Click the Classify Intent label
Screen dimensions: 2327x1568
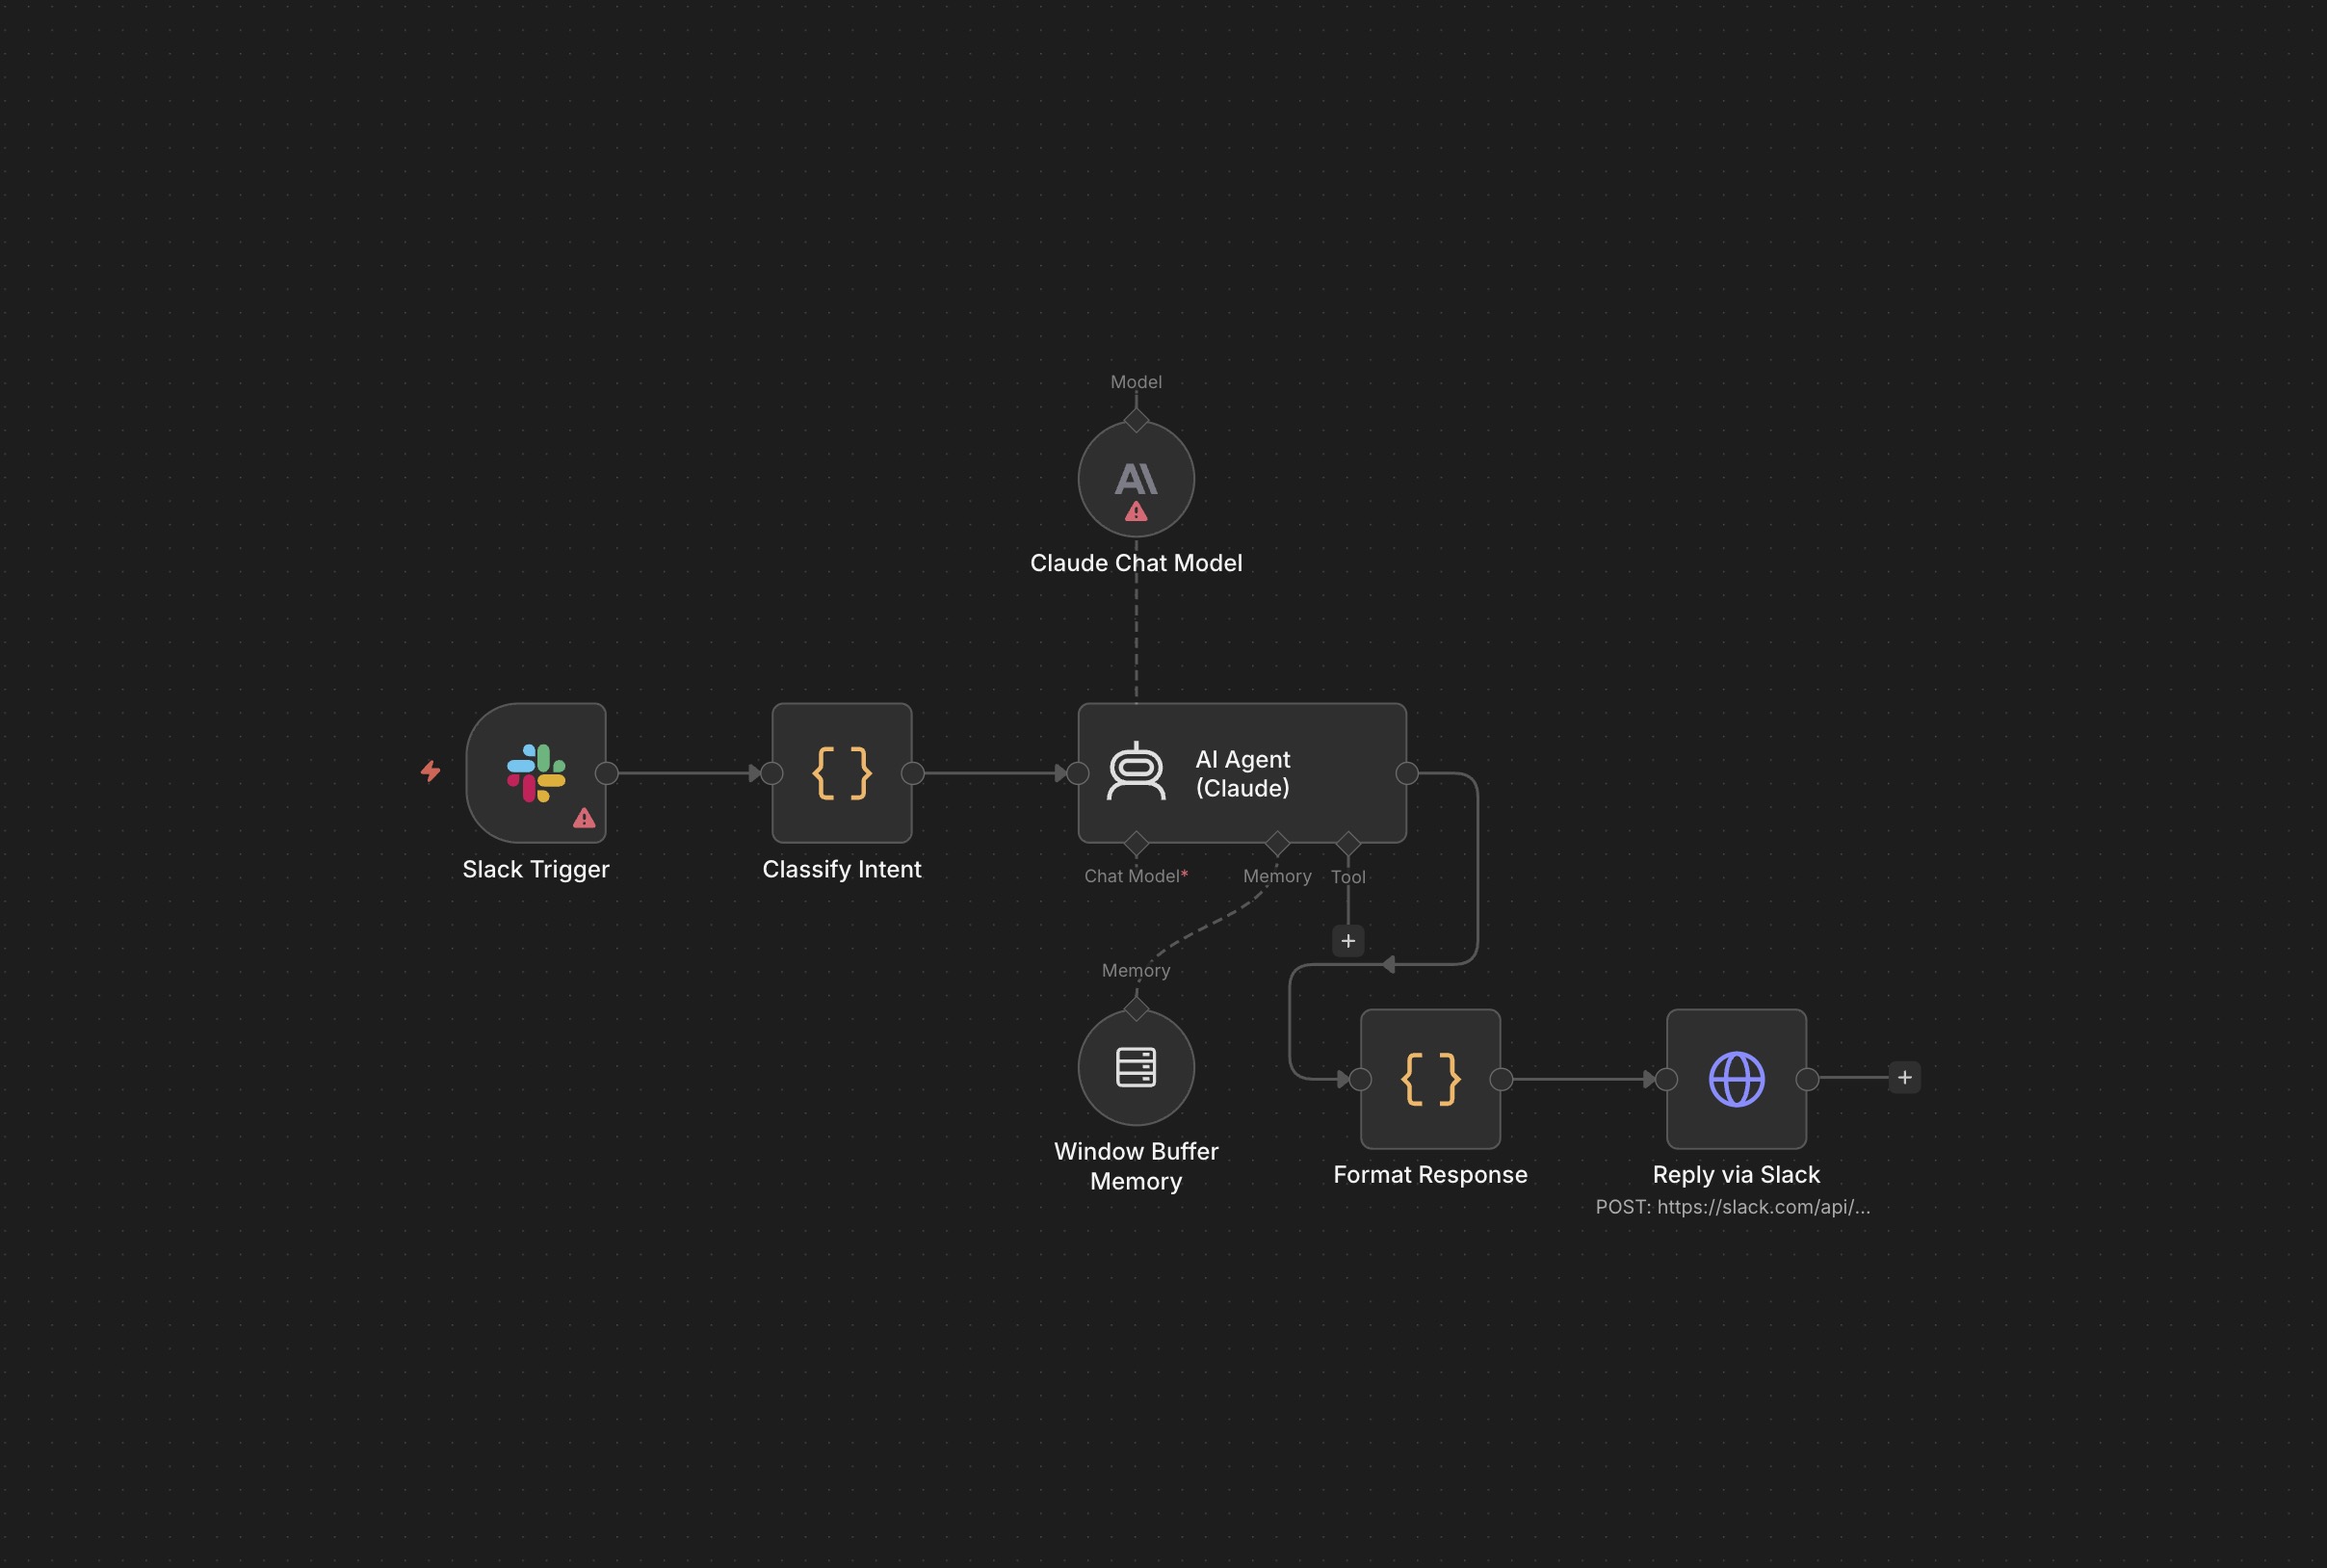click(x=842, y=869)
